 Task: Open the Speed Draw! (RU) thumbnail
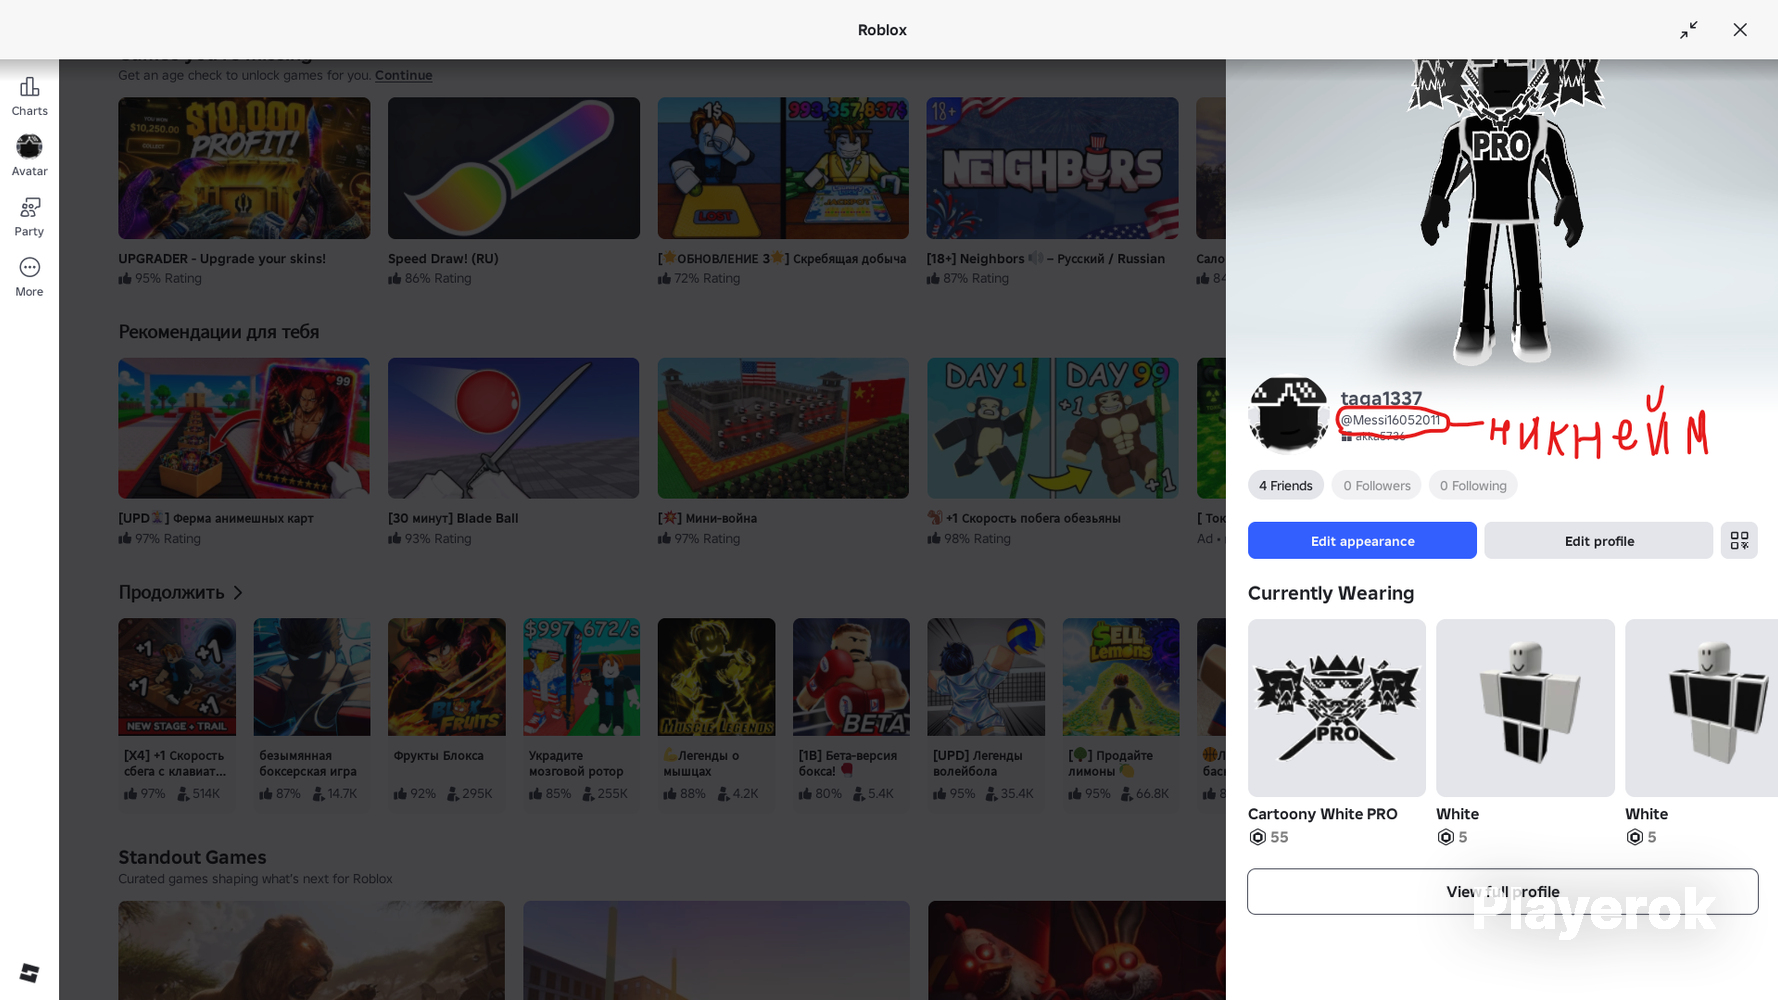[x=514, y=168]
